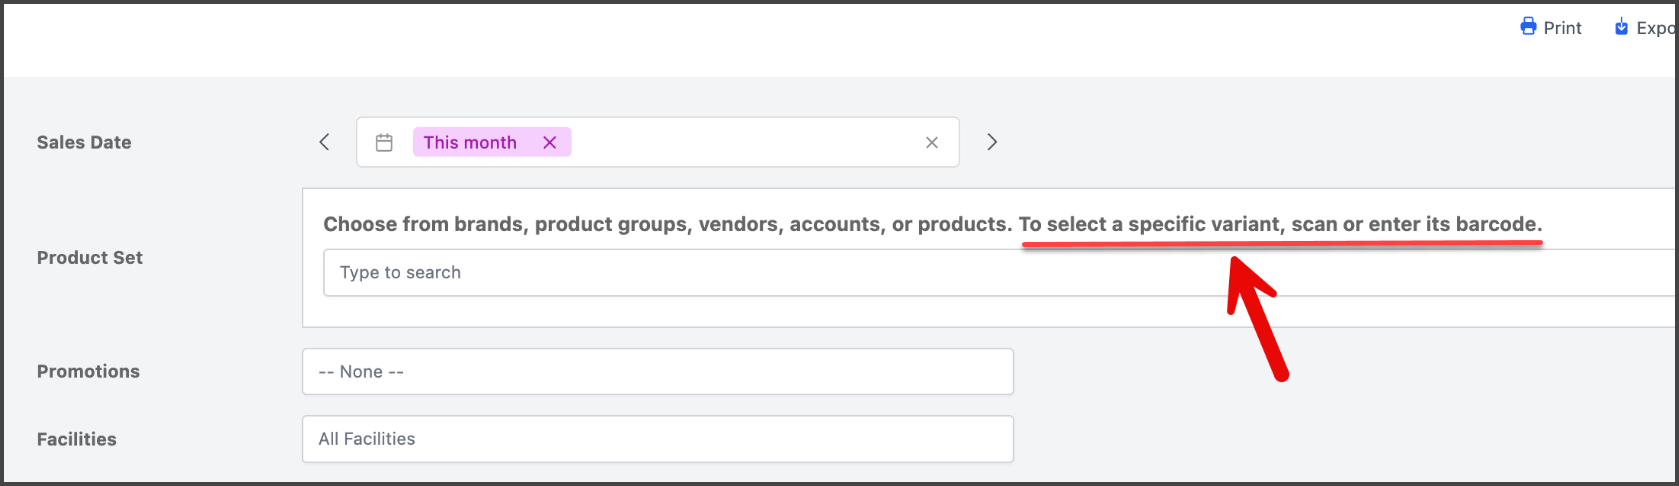Go to previous Sales Date period
The image size is (1679, 486).
tap(324, 142)
